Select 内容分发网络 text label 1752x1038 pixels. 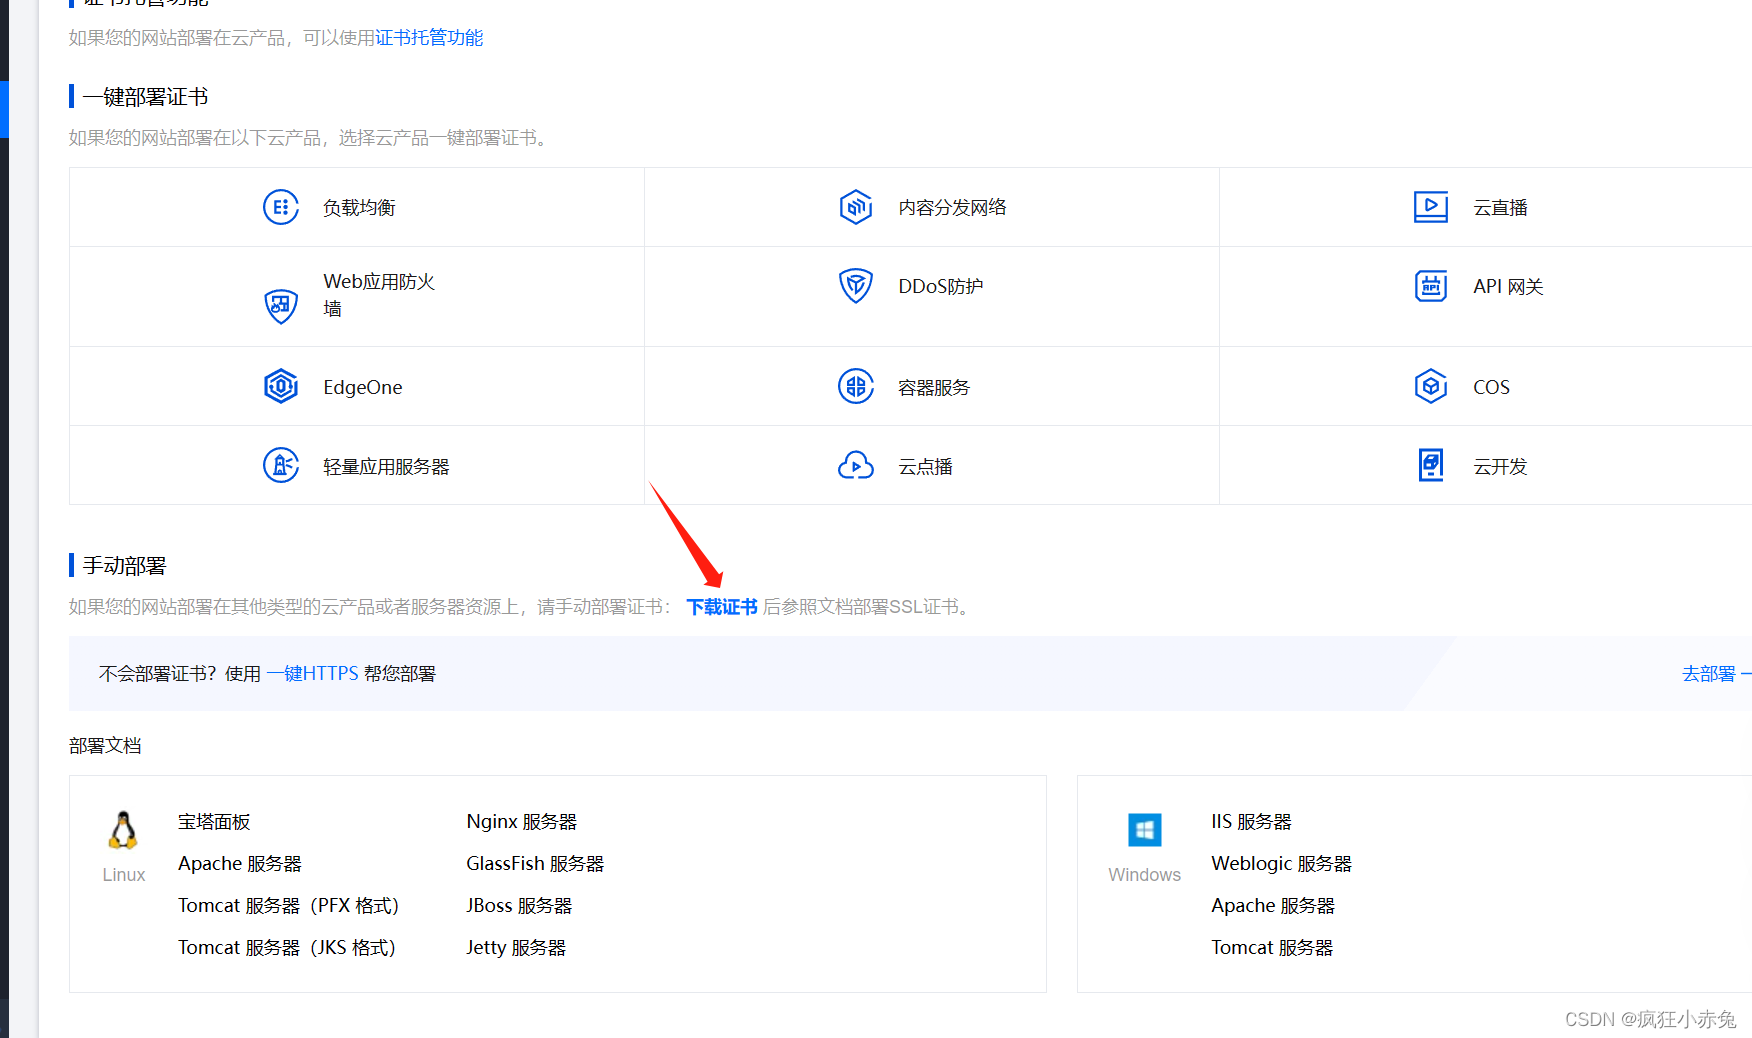coord(952,208)
